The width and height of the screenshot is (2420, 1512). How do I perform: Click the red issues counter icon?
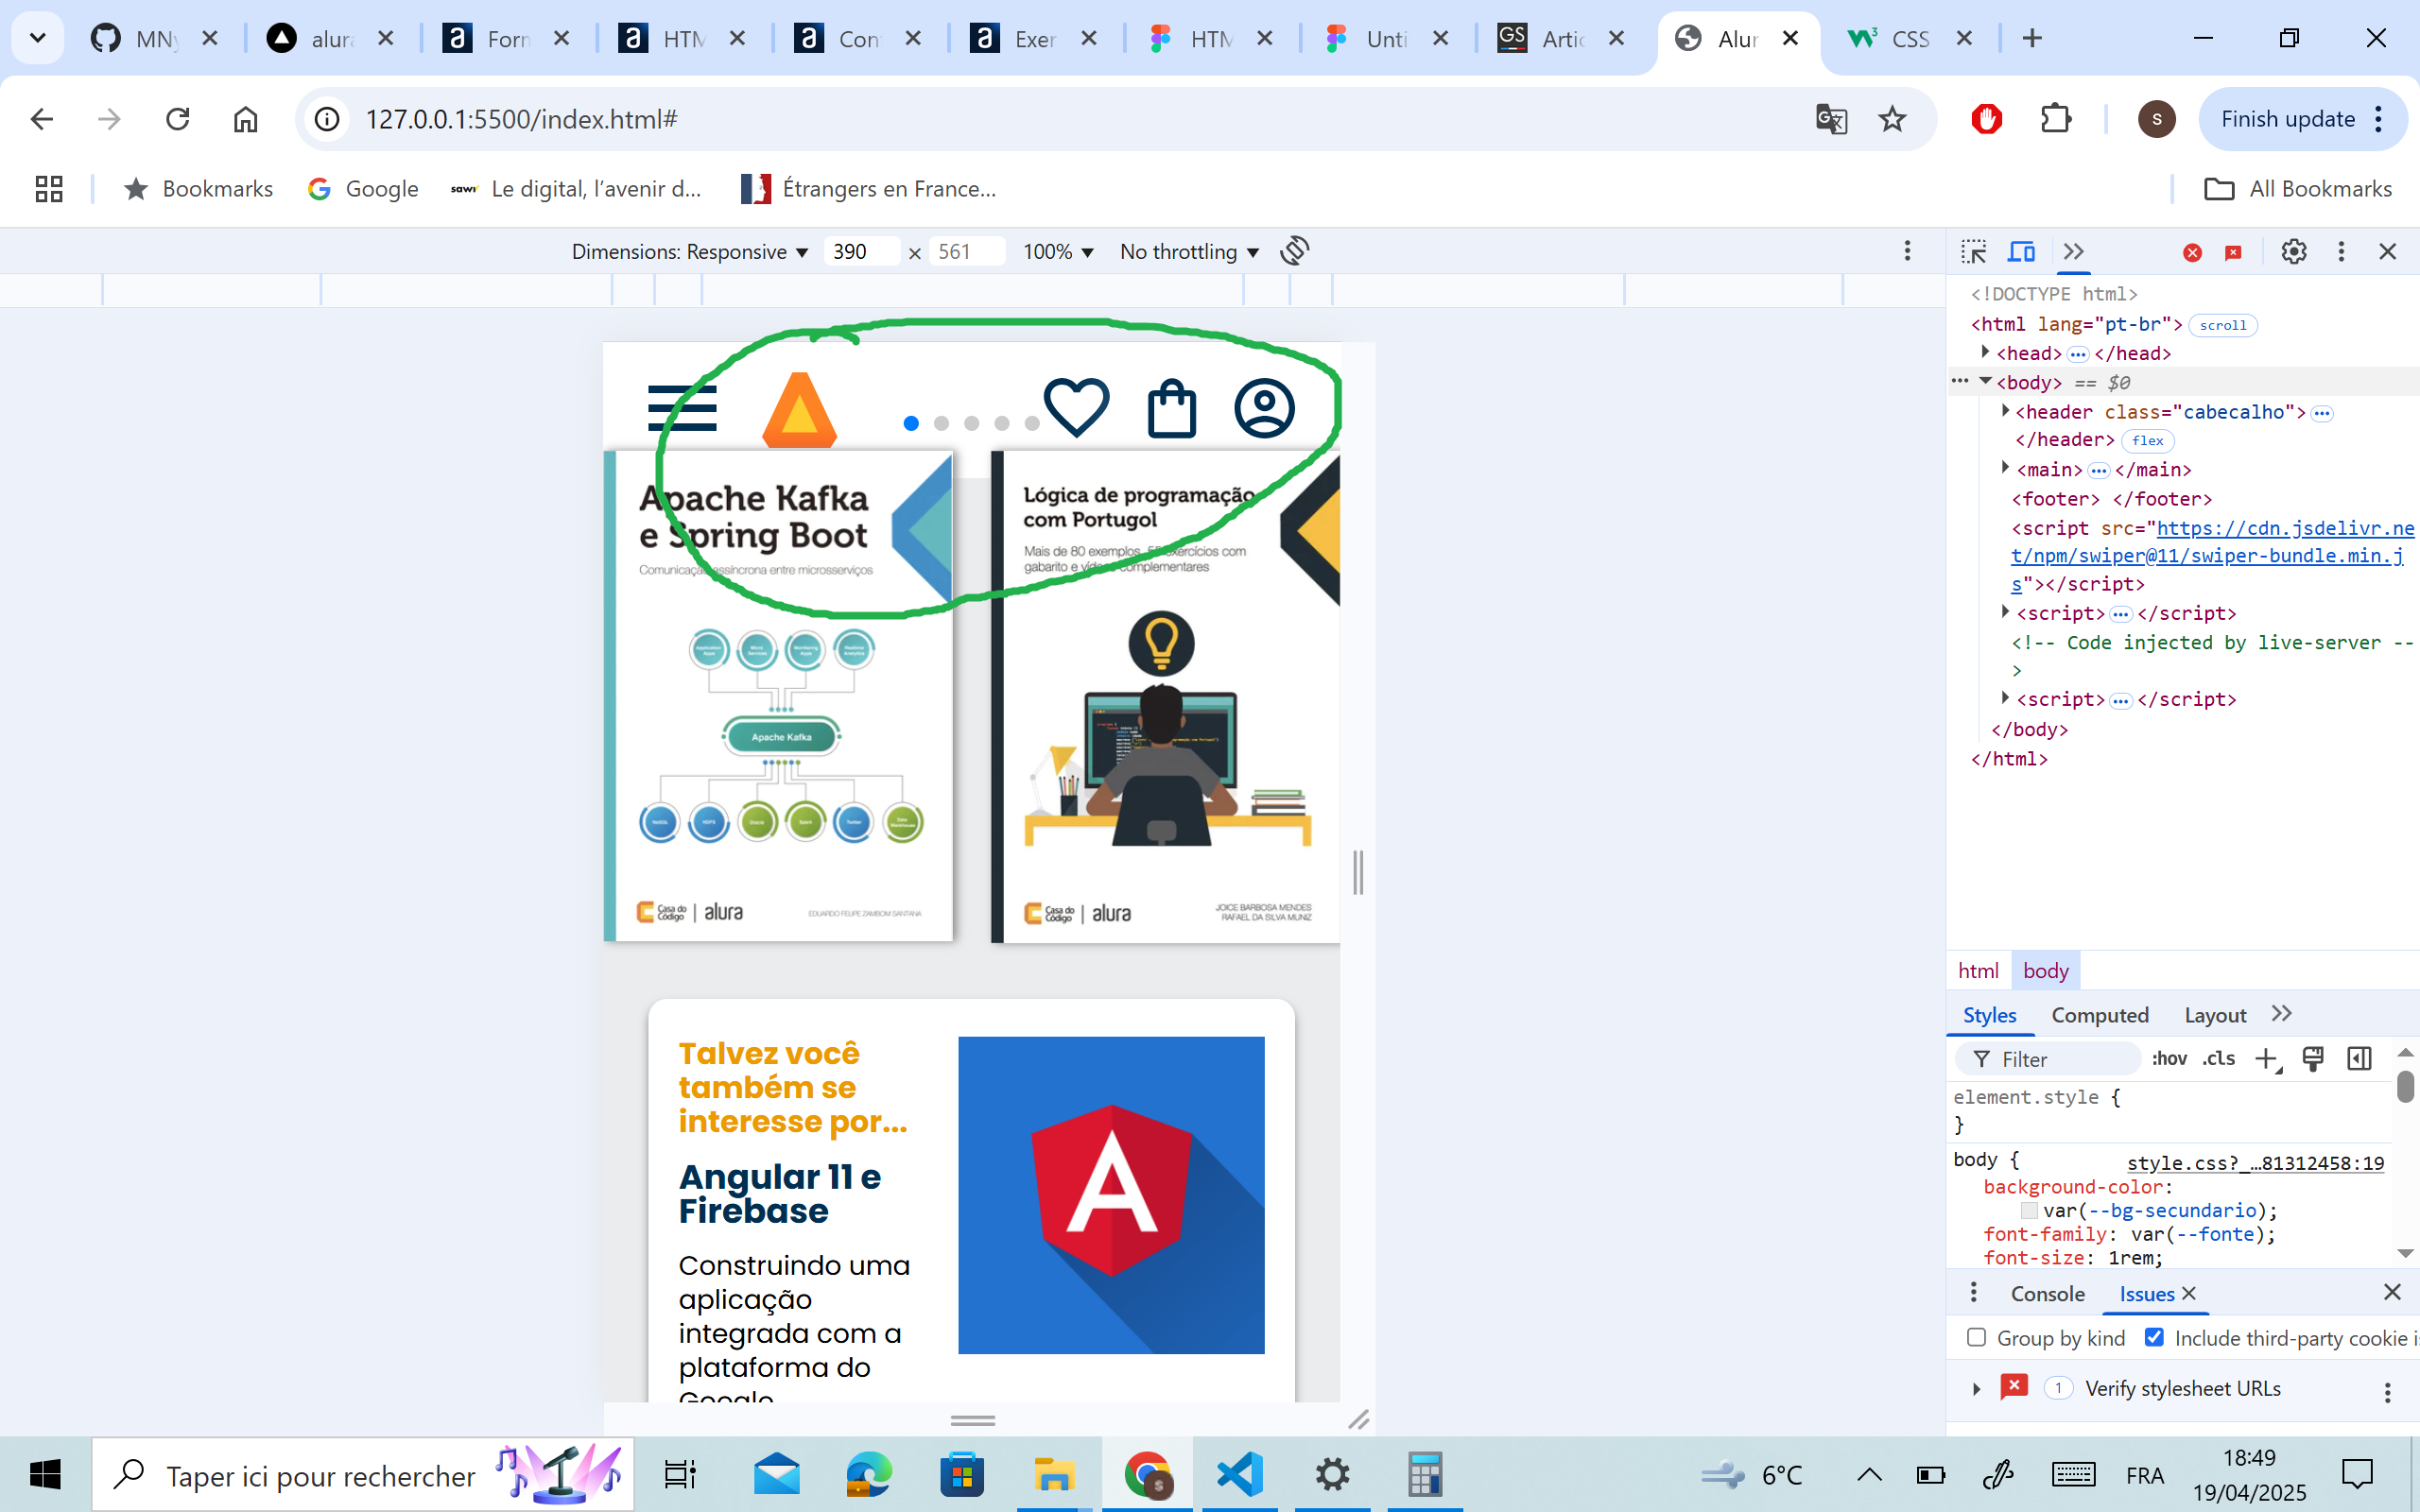(2234, 253)
